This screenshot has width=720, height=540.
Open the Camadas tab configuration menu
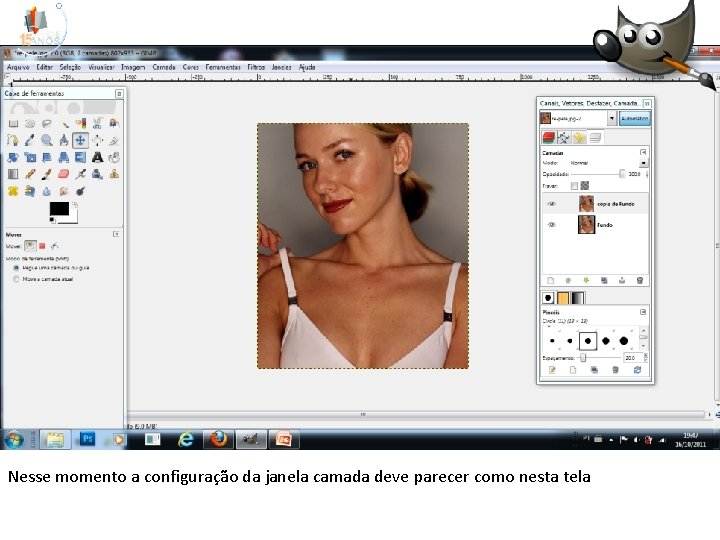click(x=643, y=152)
